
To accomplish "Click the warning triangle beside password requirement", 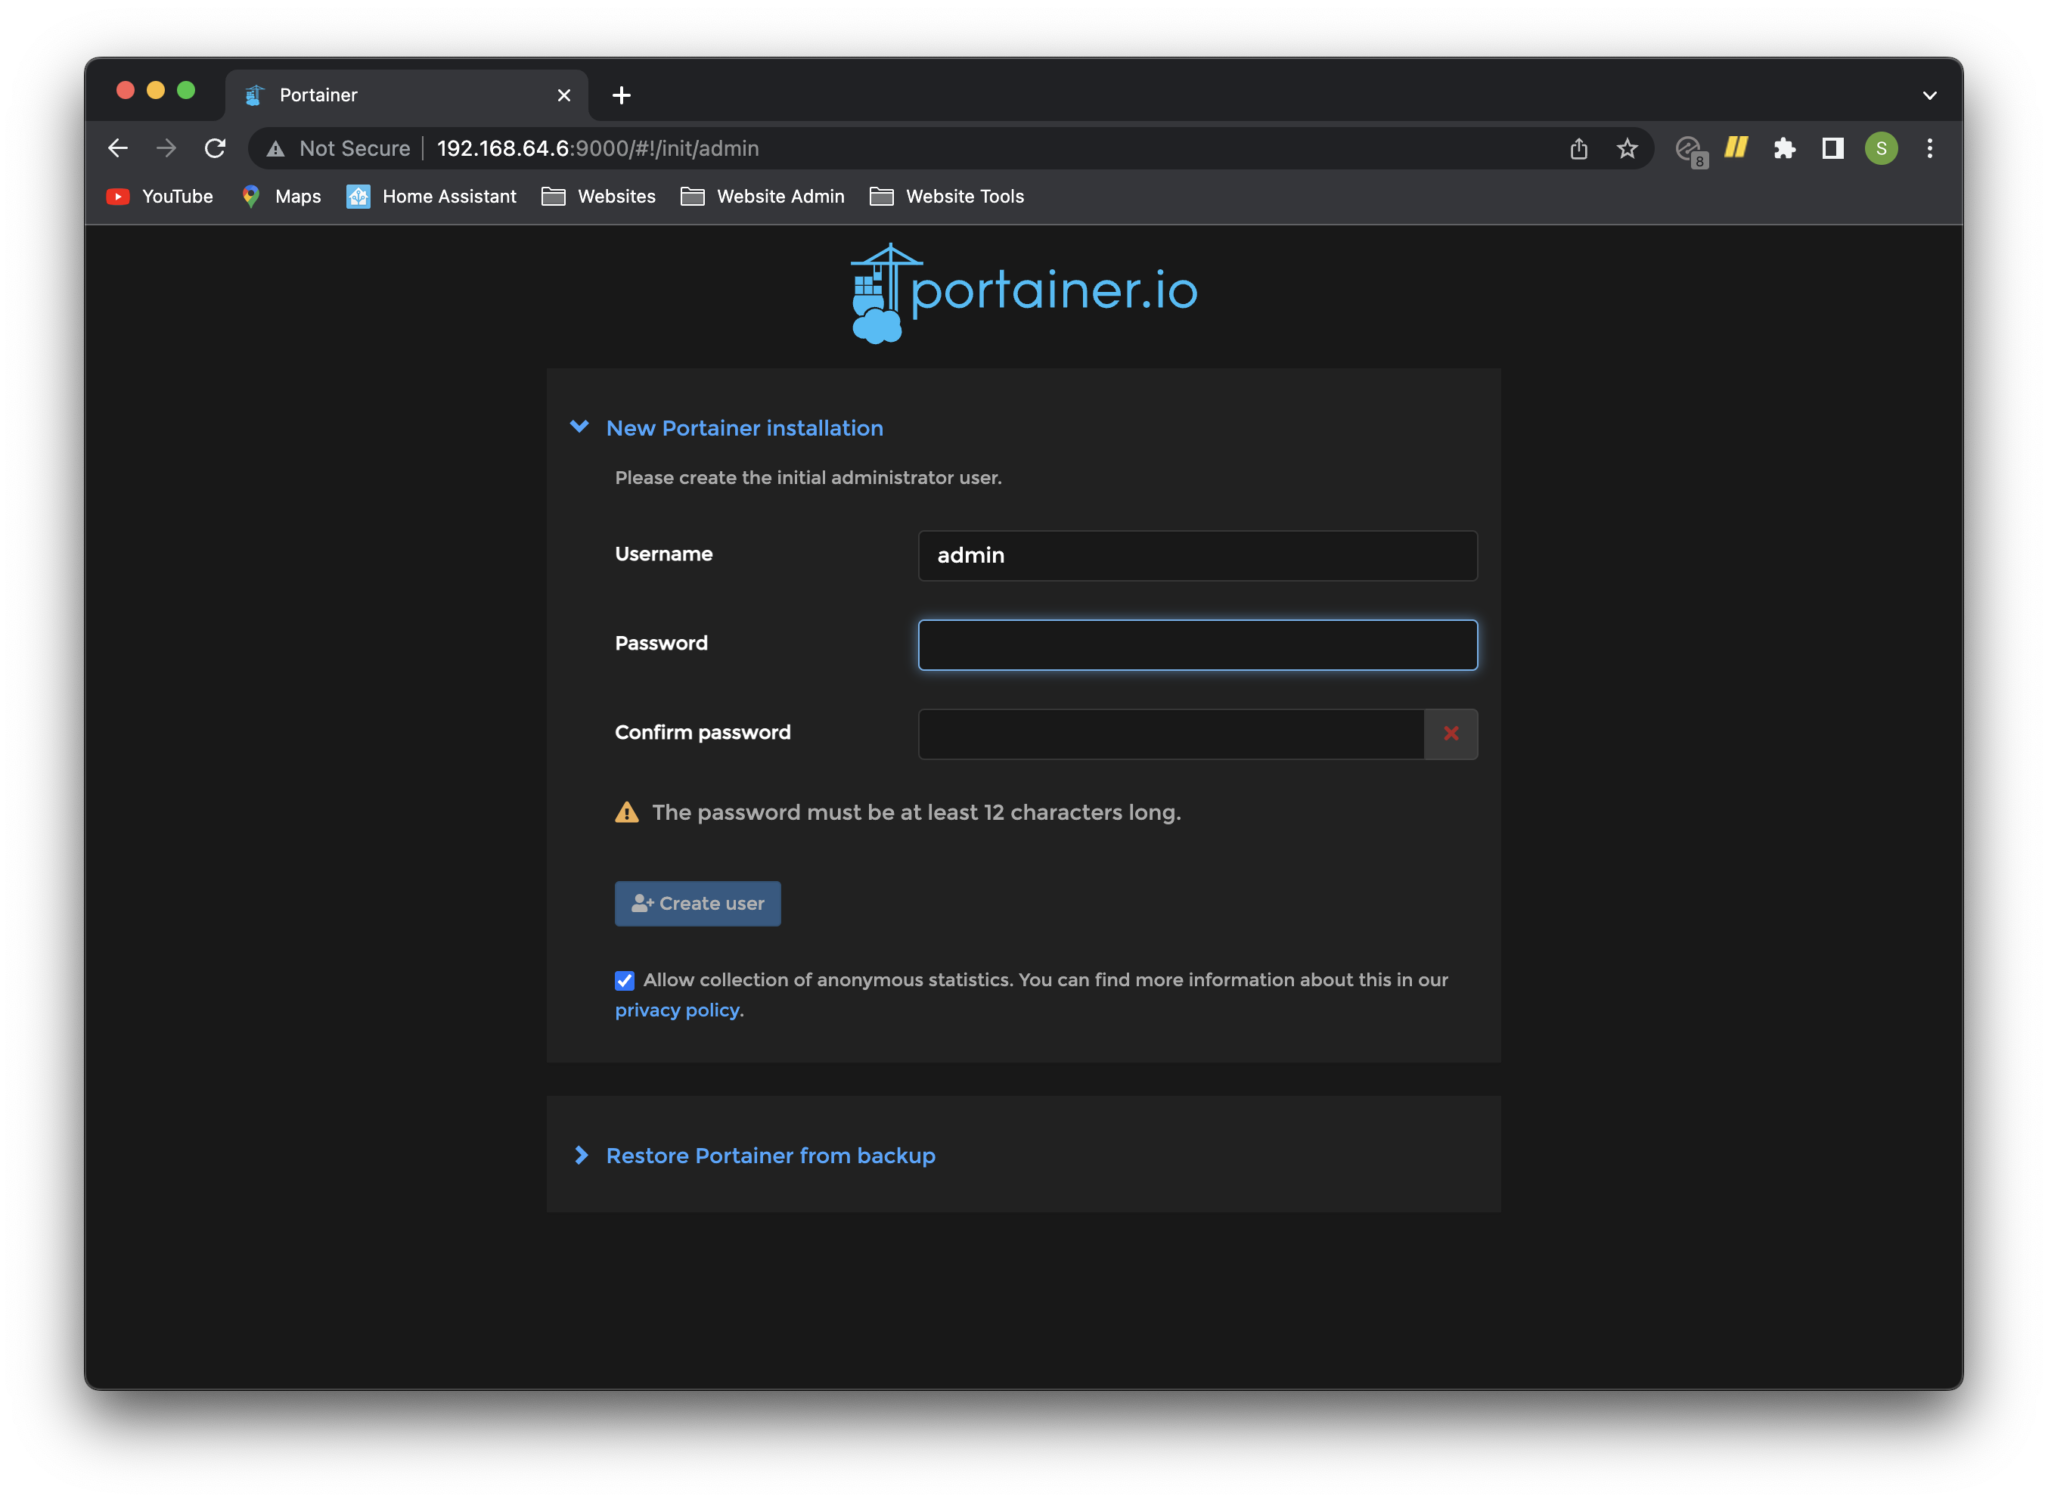I will click(x=625, y=812).
